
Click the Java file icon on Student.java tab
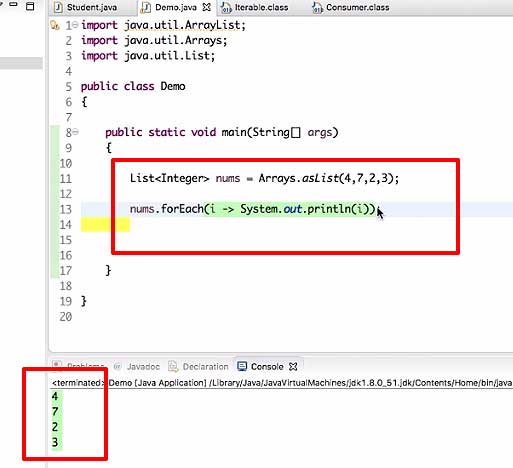pyautogui.click(x=58, y=7)
